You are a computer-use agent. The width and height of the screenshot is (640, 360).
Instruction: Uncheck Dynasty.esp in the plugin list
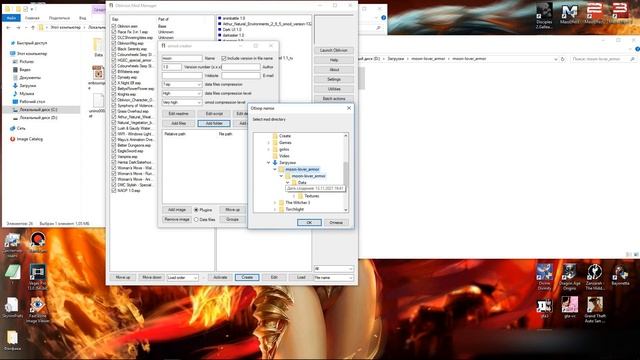tap(114, 77)
